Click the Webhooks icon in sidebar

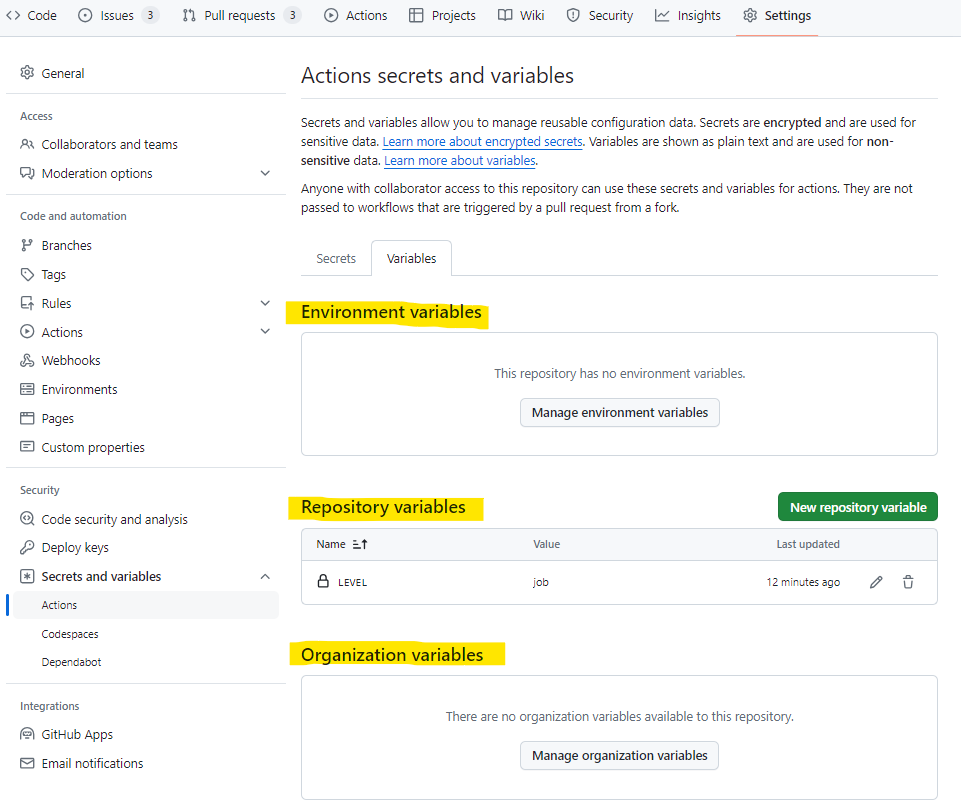point(27,360)
